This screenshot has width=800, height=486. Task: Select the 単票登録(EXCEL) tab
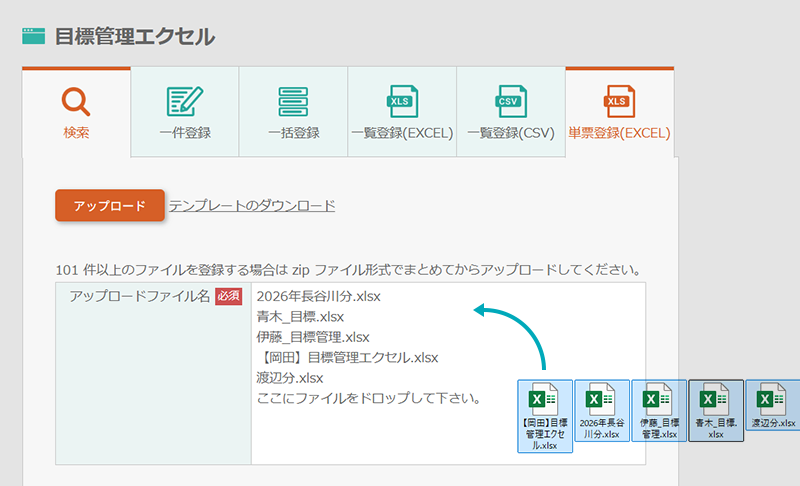pos(619,113)
